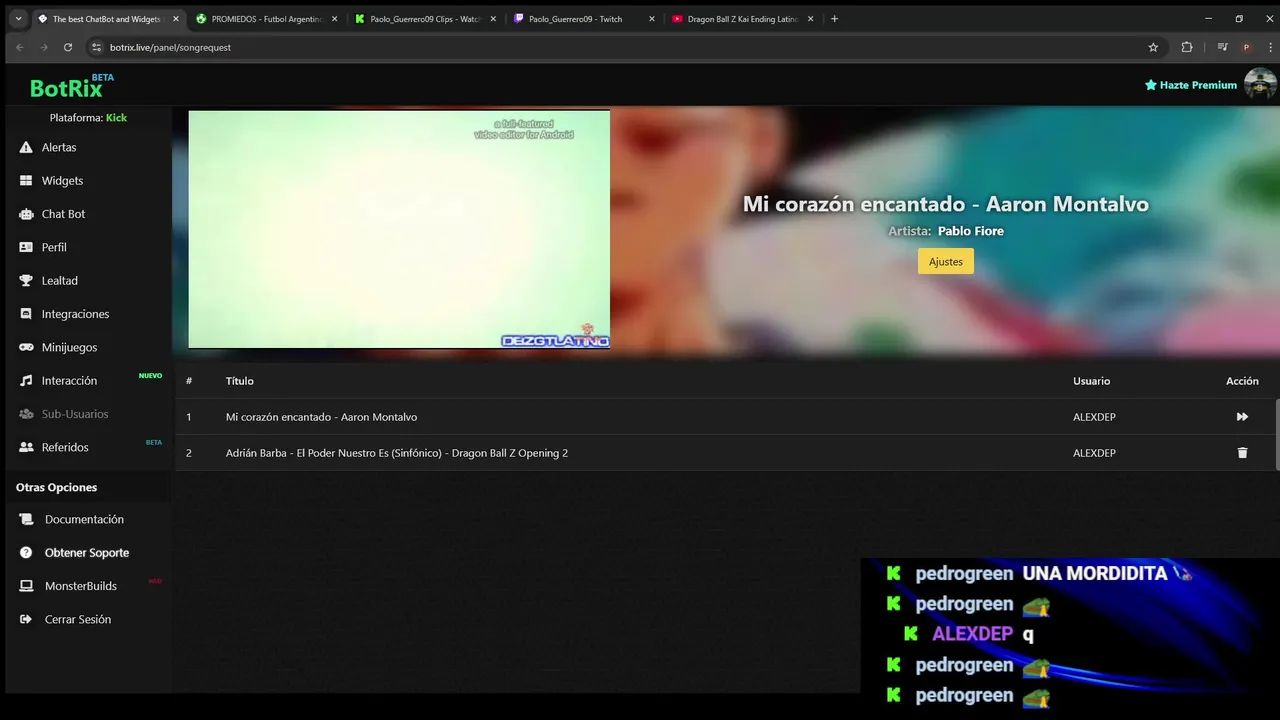
Task: Skip current song with fast-forward icon
Action: click(1242, 417)
